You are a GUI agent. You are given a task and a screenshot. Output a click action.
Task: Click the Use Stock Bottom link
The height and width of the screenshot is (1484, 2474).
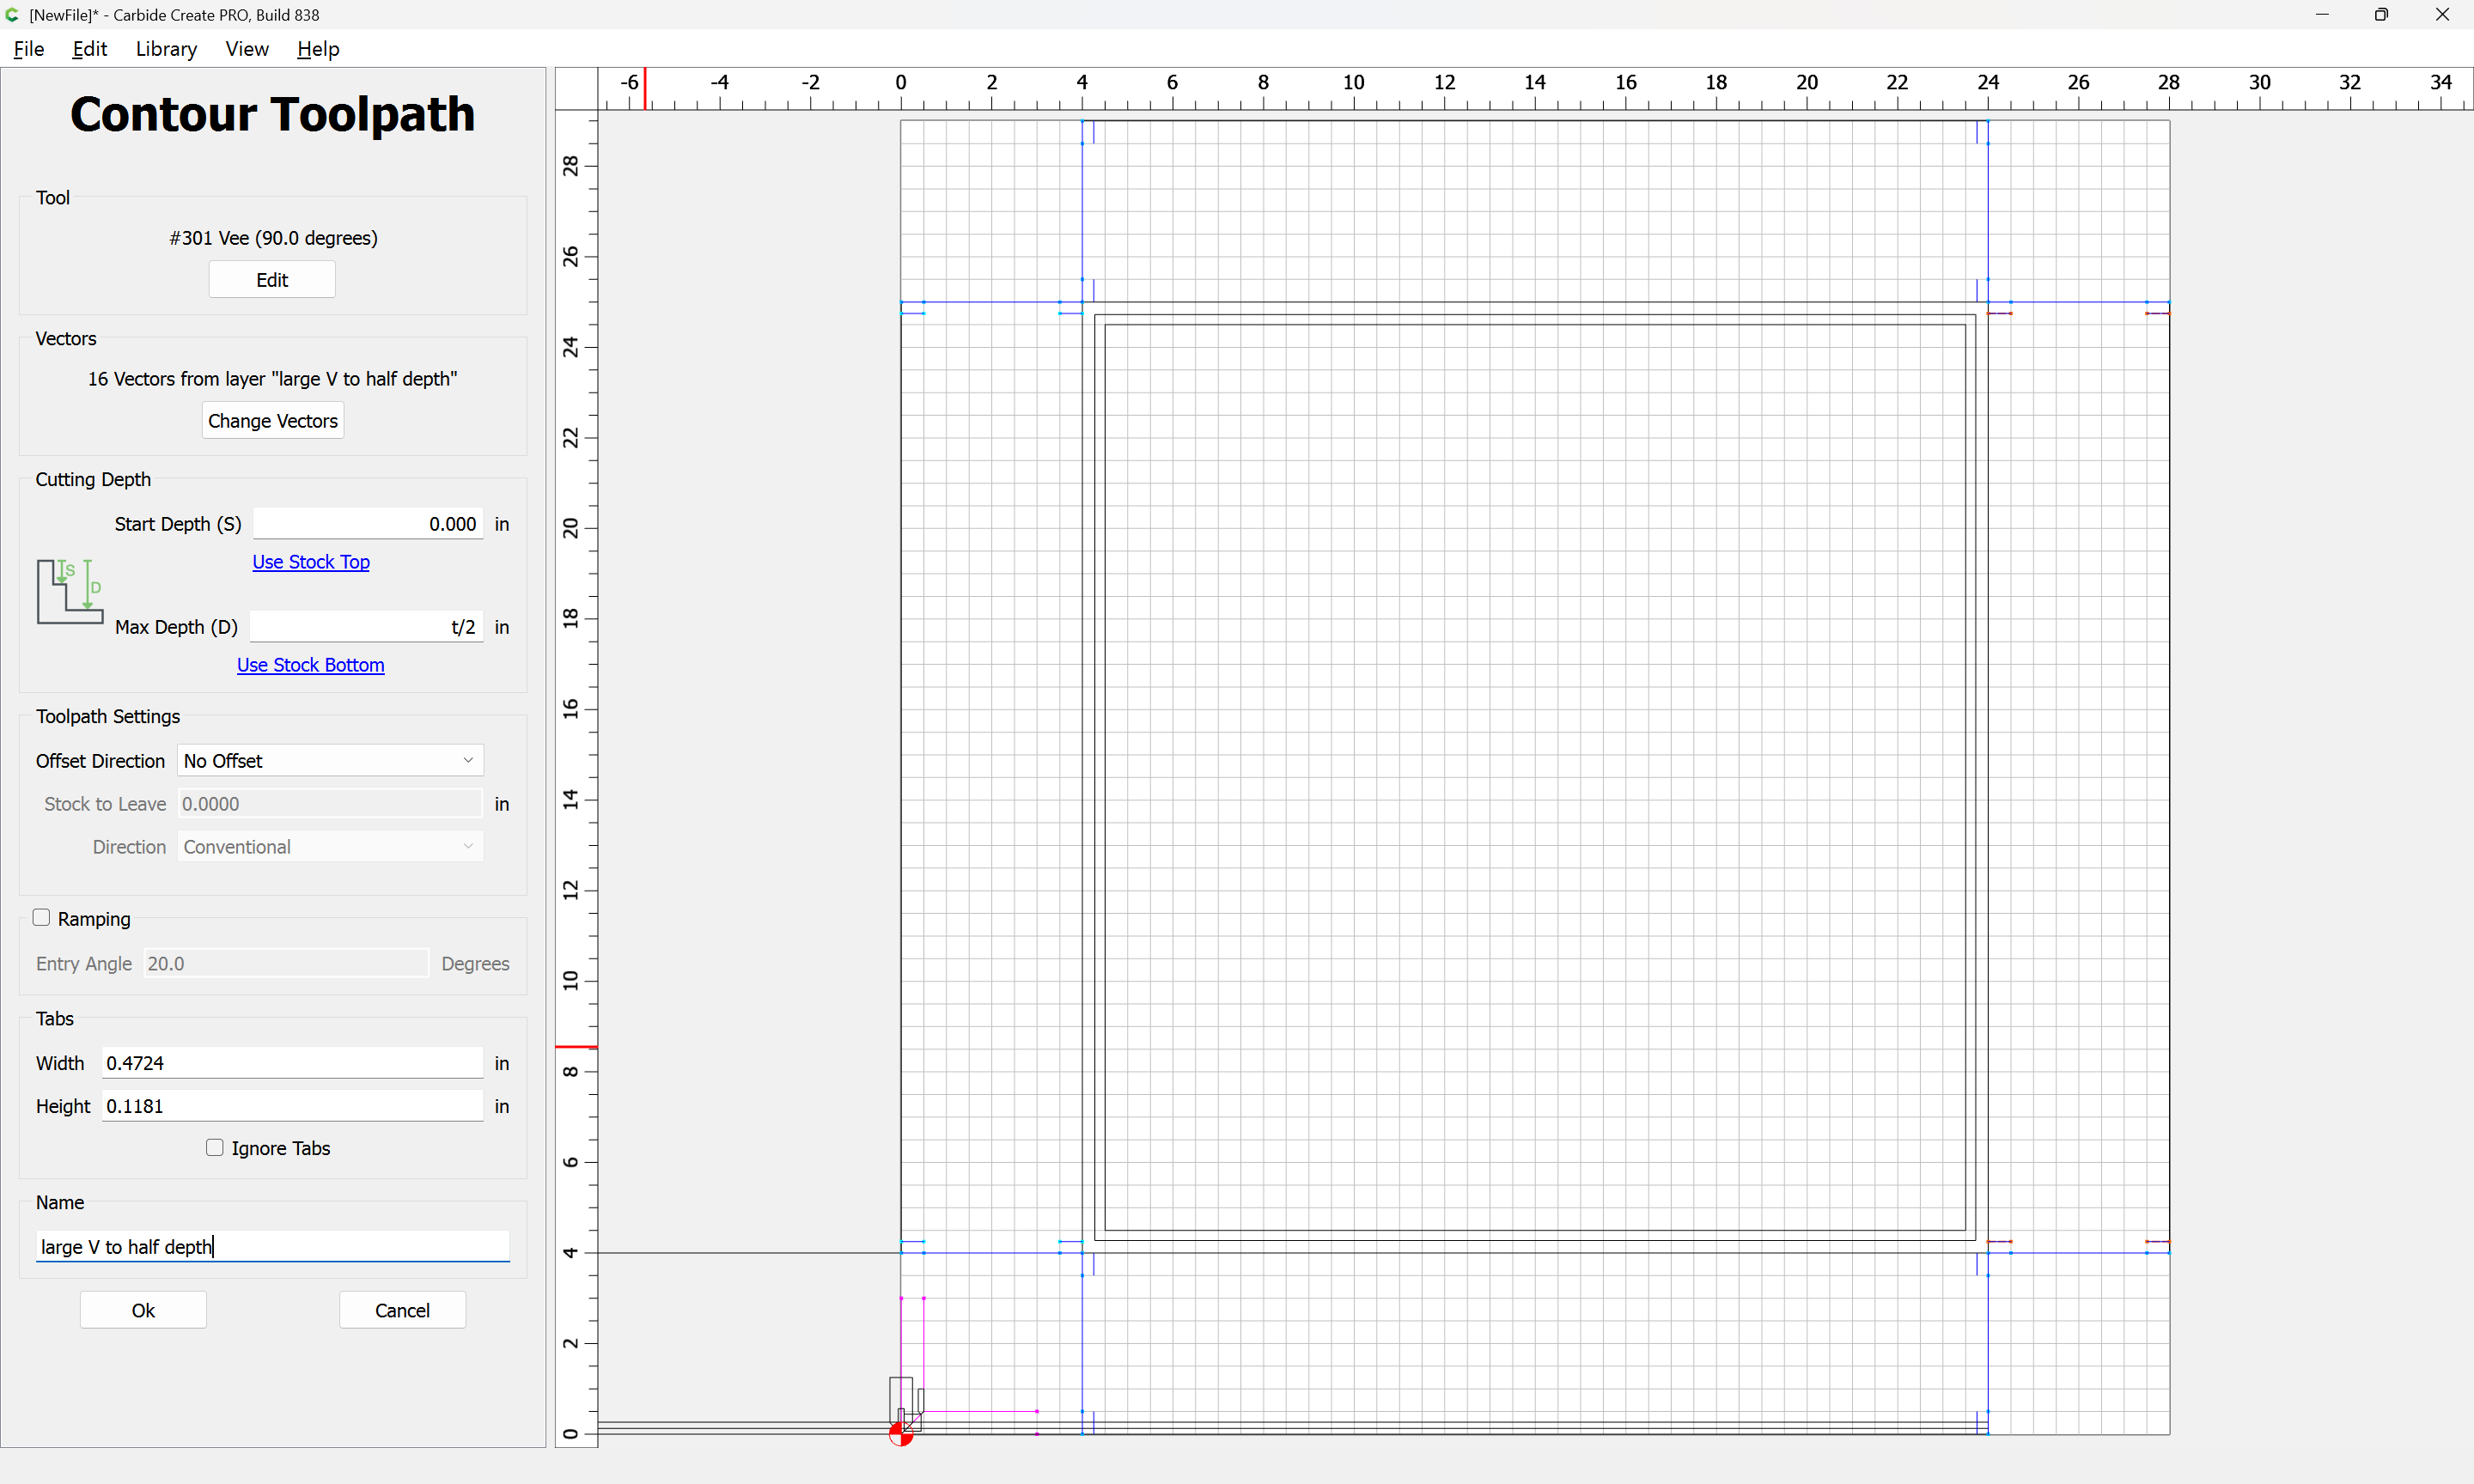[310, 665]
